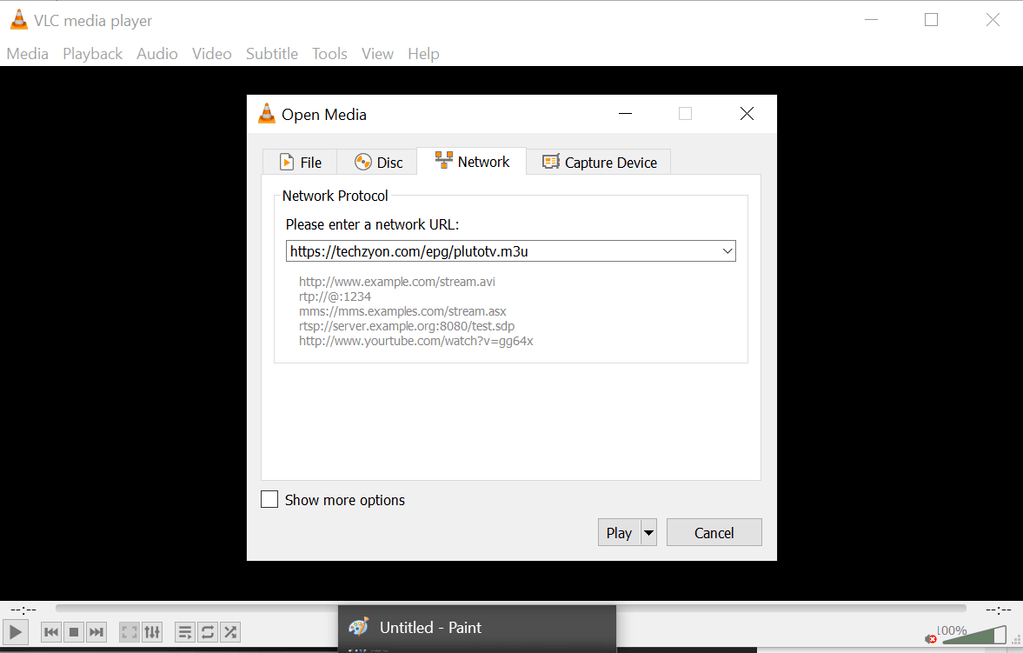Open the extended settings equalizer icon
1023x653 pixels.
(x=151, y=631)
